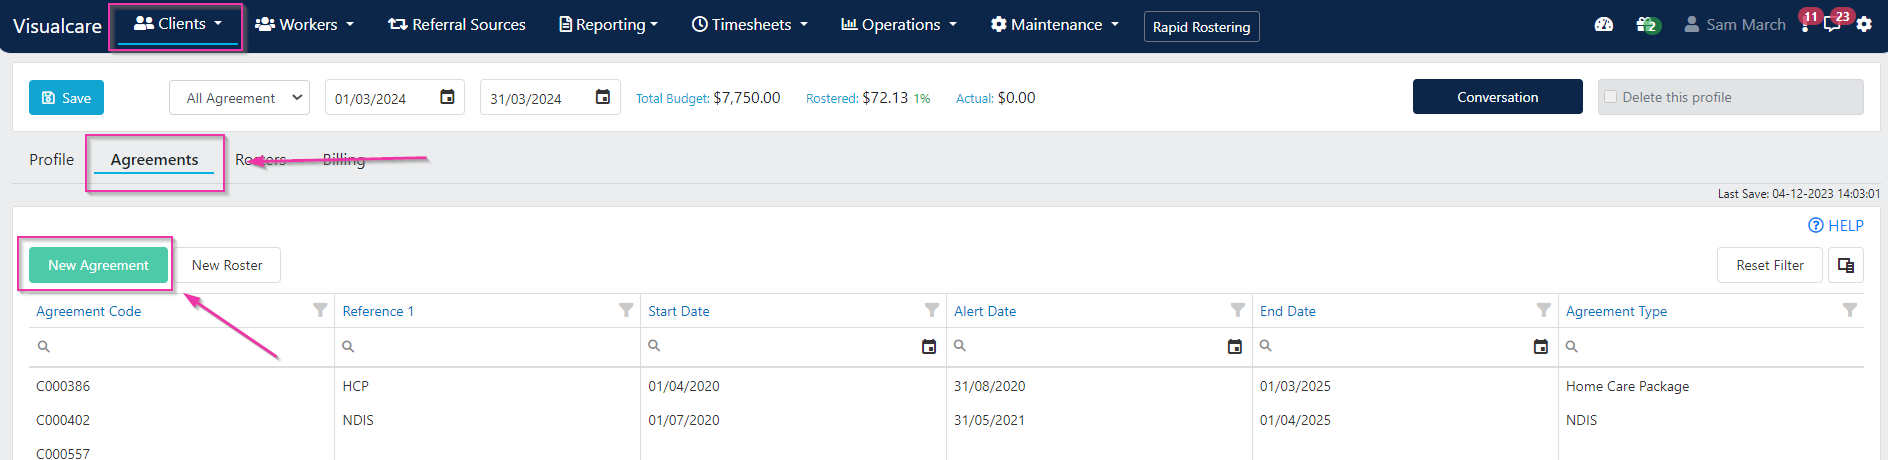Filter the Reference 1 column
This screenshot has height=460, width=1888.
tap(626, 310)
